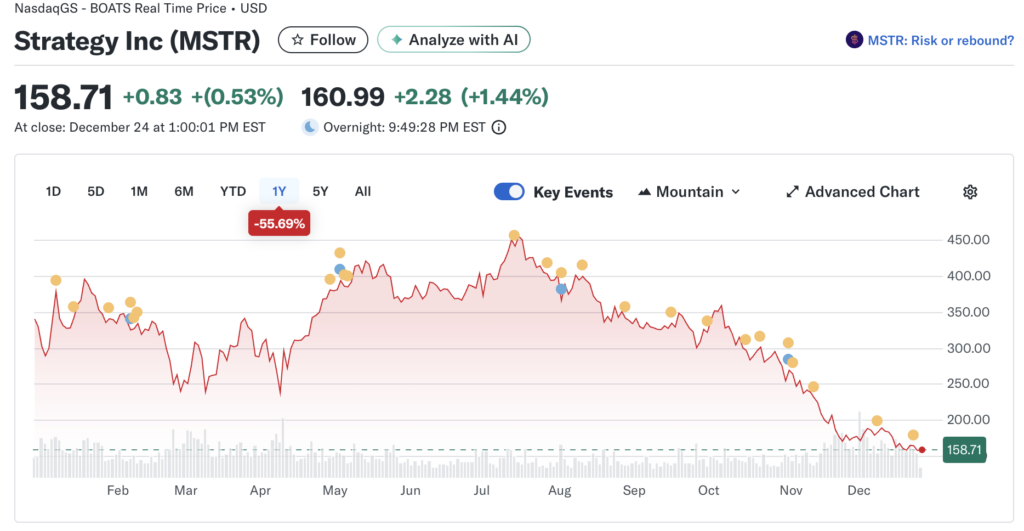Show the All time range
The height and width of the screenshot is (531, 1024).
coord(363,191)
